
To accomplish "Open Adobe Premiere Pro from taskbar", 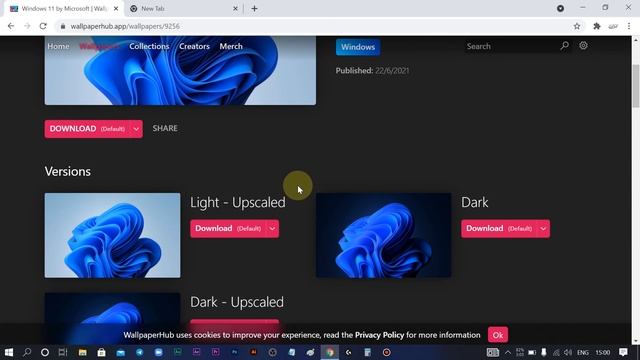I will tap(216, 352).
